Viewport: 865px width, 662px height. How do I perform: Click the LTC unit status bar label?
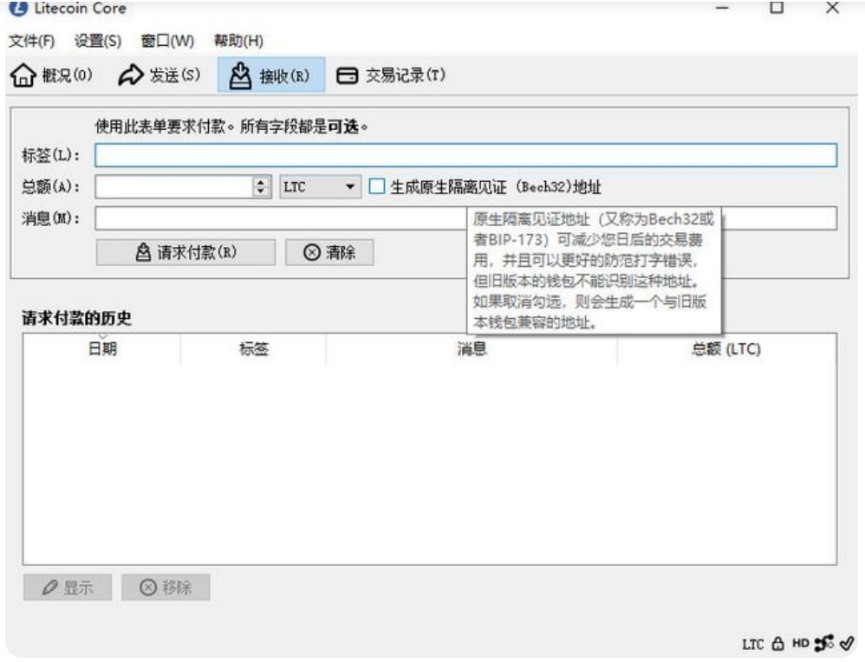pyautogui.click(x=752, y=644)
